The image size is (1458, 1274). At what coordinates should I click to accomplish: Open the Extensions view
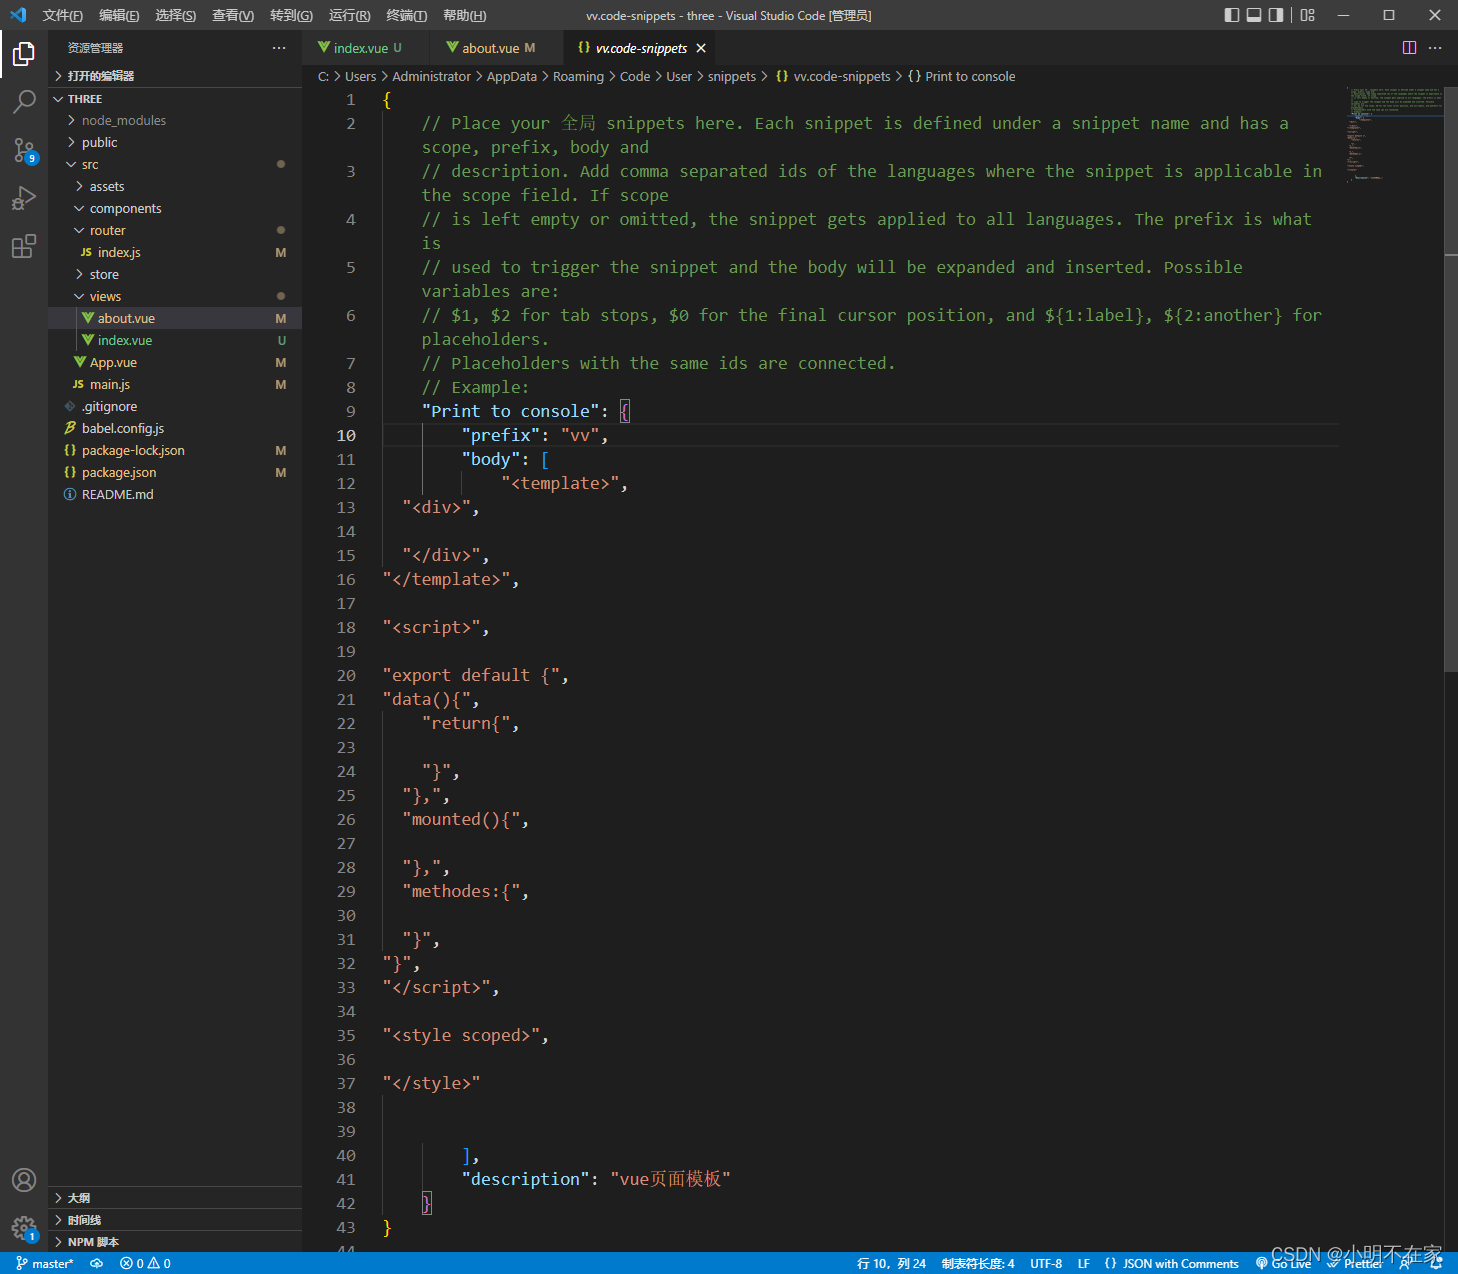tap(24, 246)
